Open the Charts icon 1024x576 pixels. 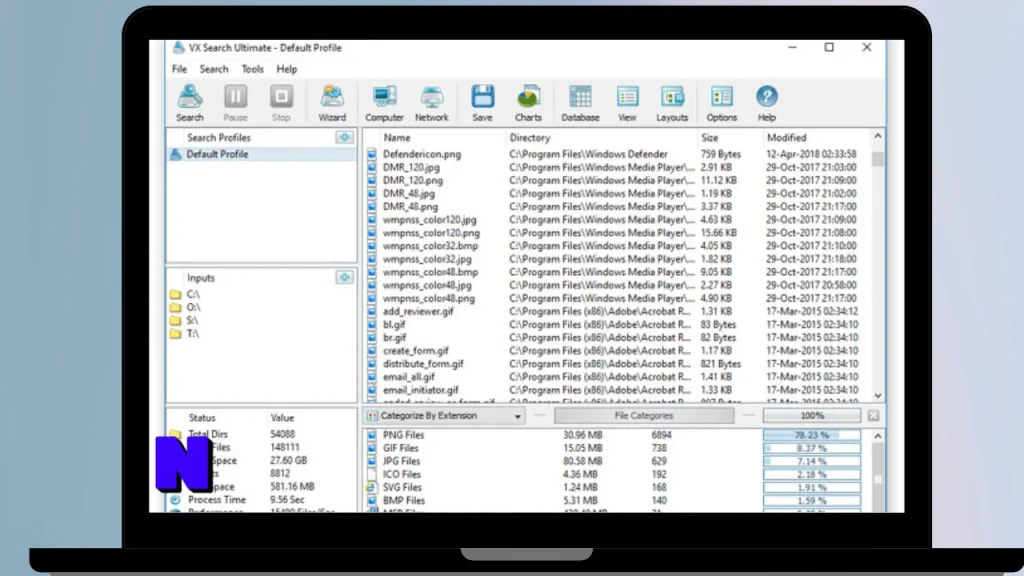pos(528,103)
